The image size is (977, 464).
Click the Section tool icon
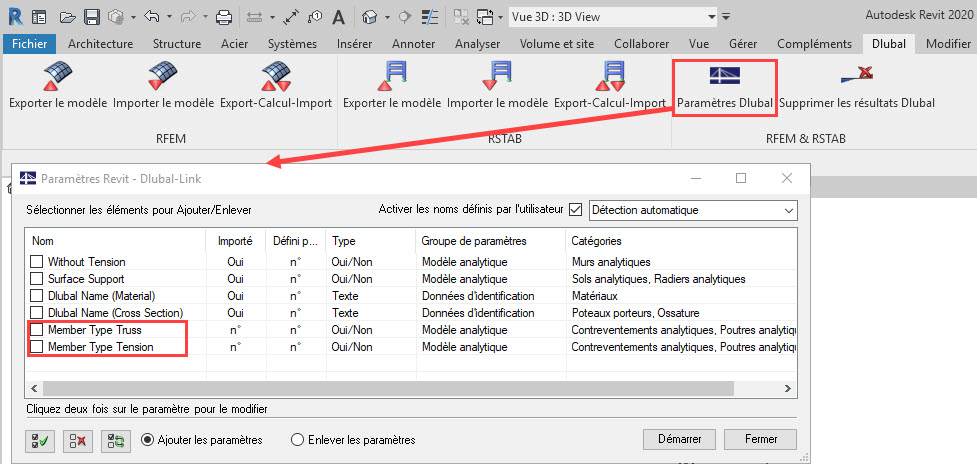coord(405,17)
